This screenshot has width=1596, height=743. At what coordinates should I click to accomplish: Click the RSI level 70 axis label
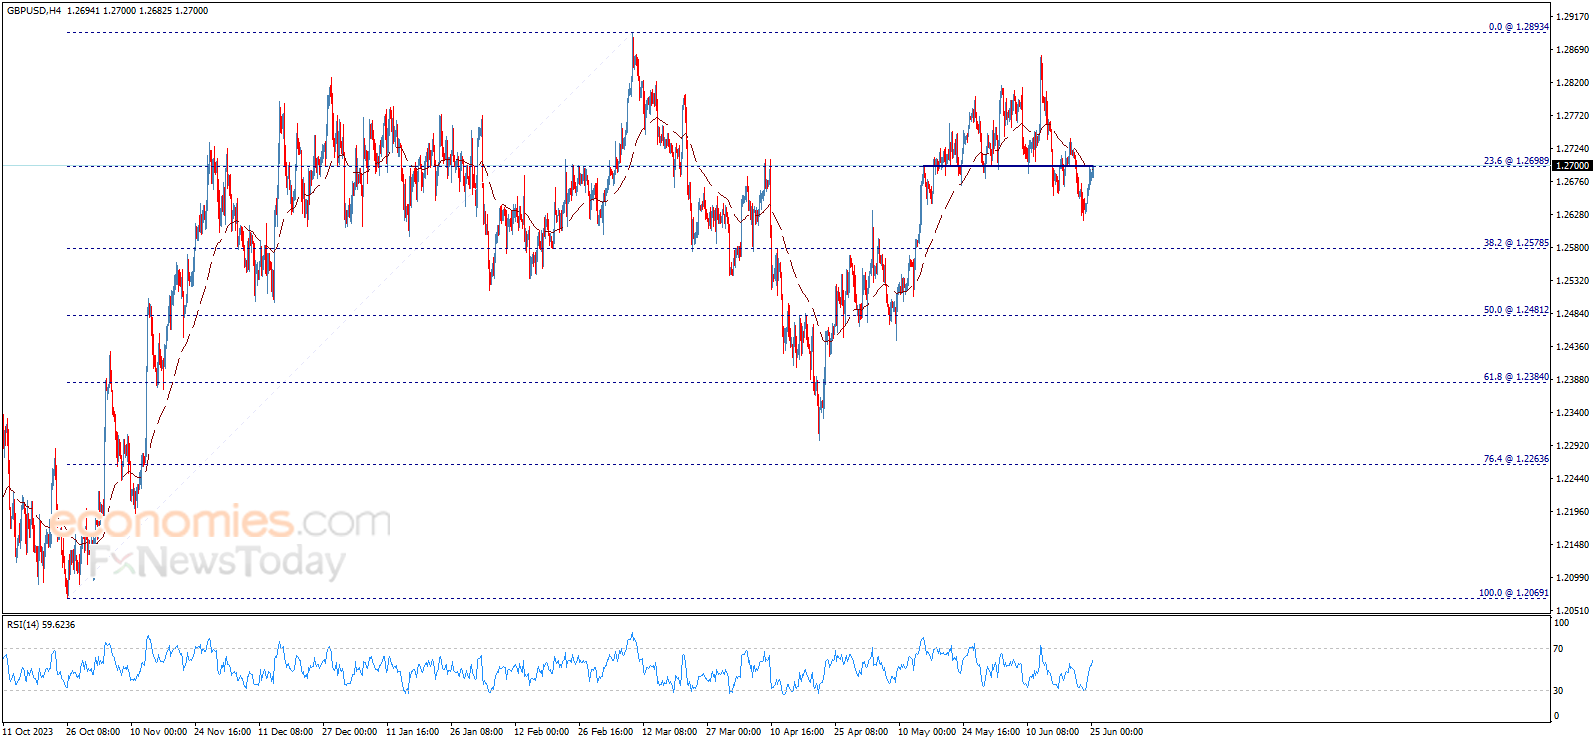click(1558, 649)
